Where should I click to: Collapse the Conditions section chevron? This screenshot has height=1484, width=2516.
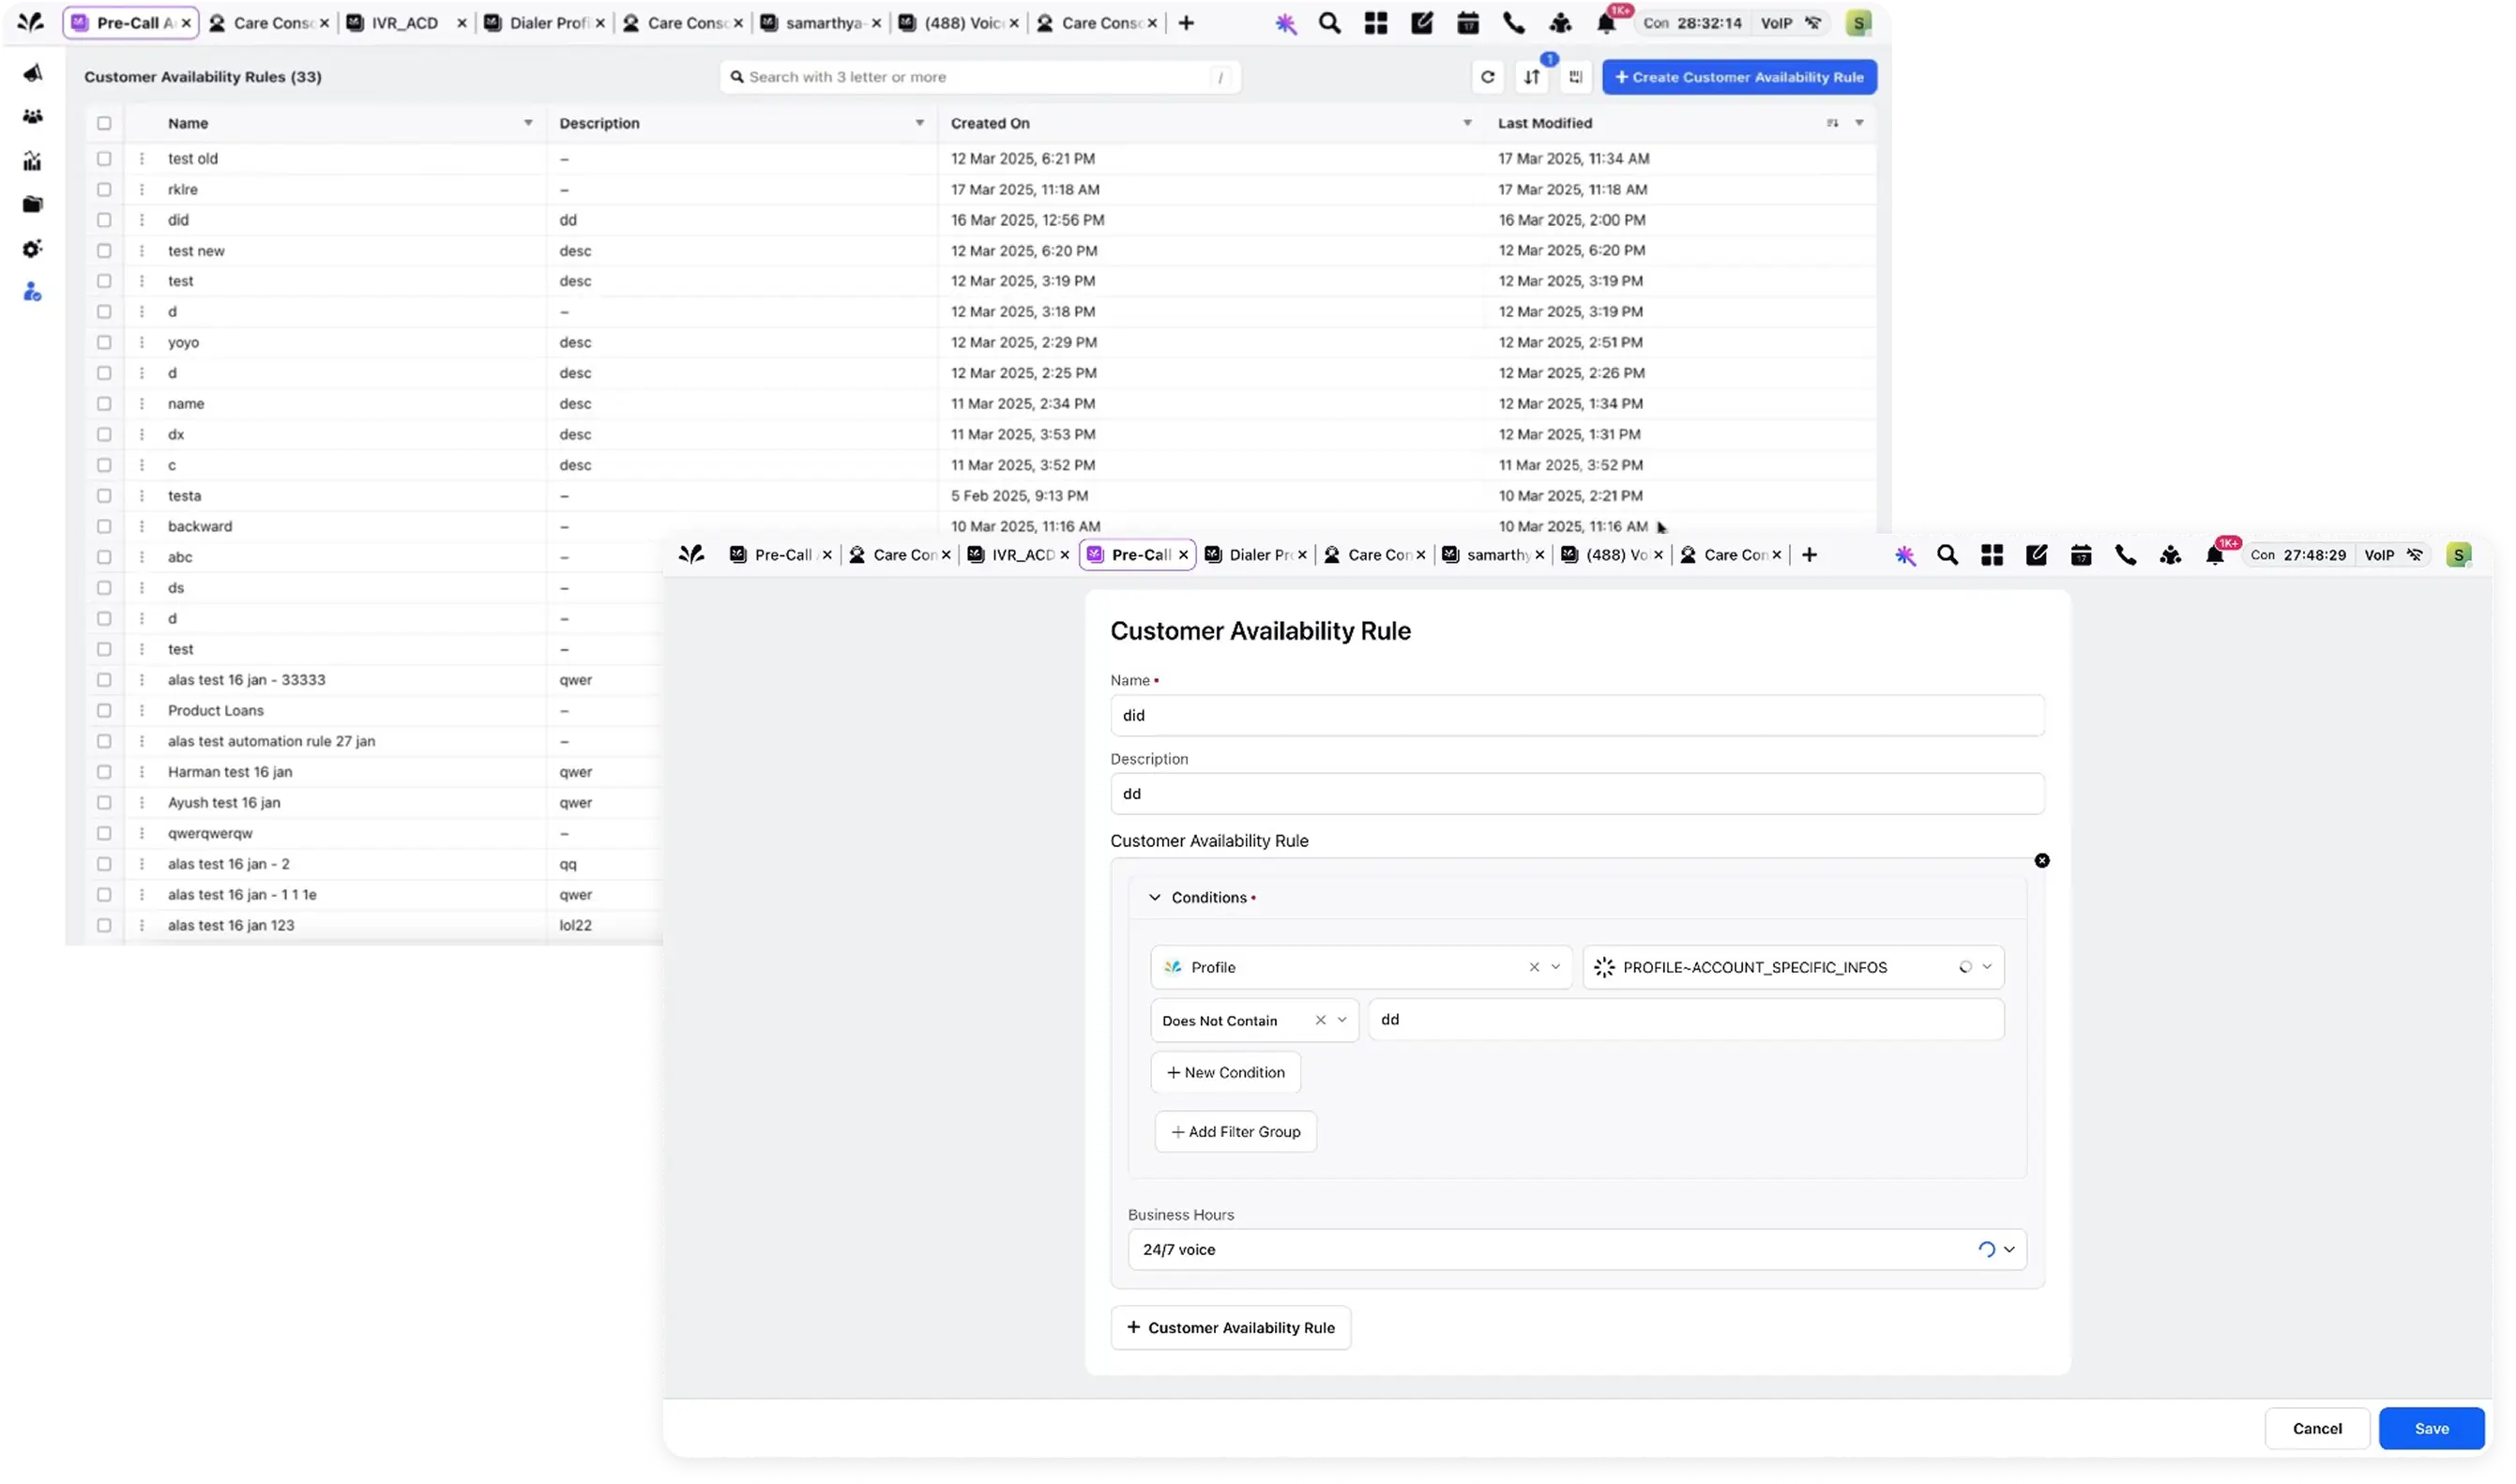tap(1154, 897)
